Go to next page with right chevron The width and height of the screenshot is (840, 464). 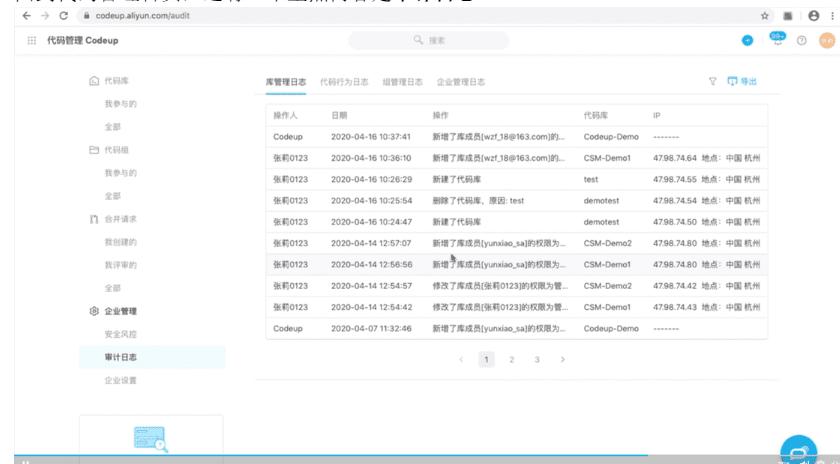pyautogui.click(x=562, y=360)
